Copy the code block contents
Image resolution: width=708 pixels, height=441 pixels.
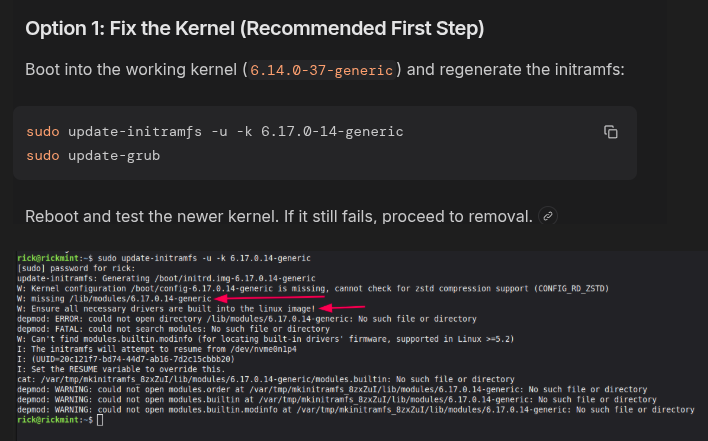[x=611, y=131]
